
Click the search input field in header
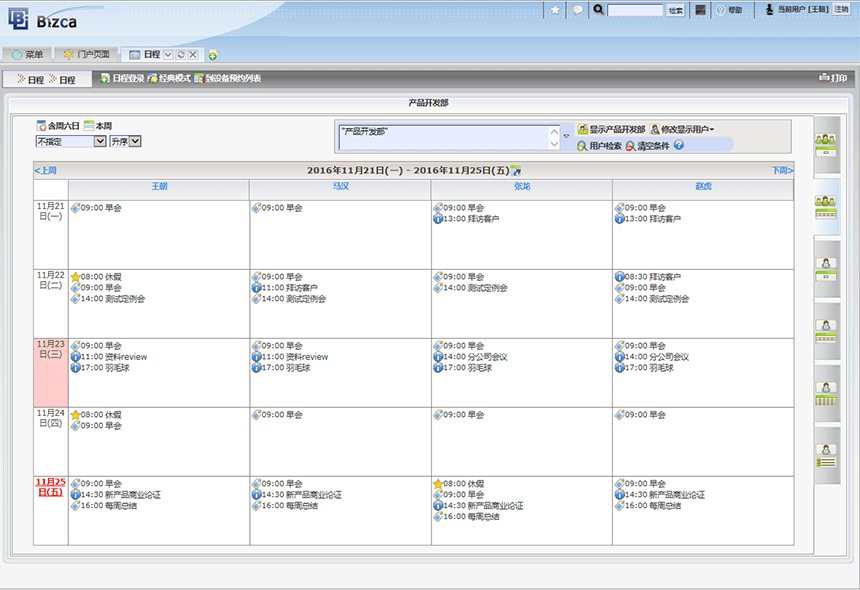(635, 10)
